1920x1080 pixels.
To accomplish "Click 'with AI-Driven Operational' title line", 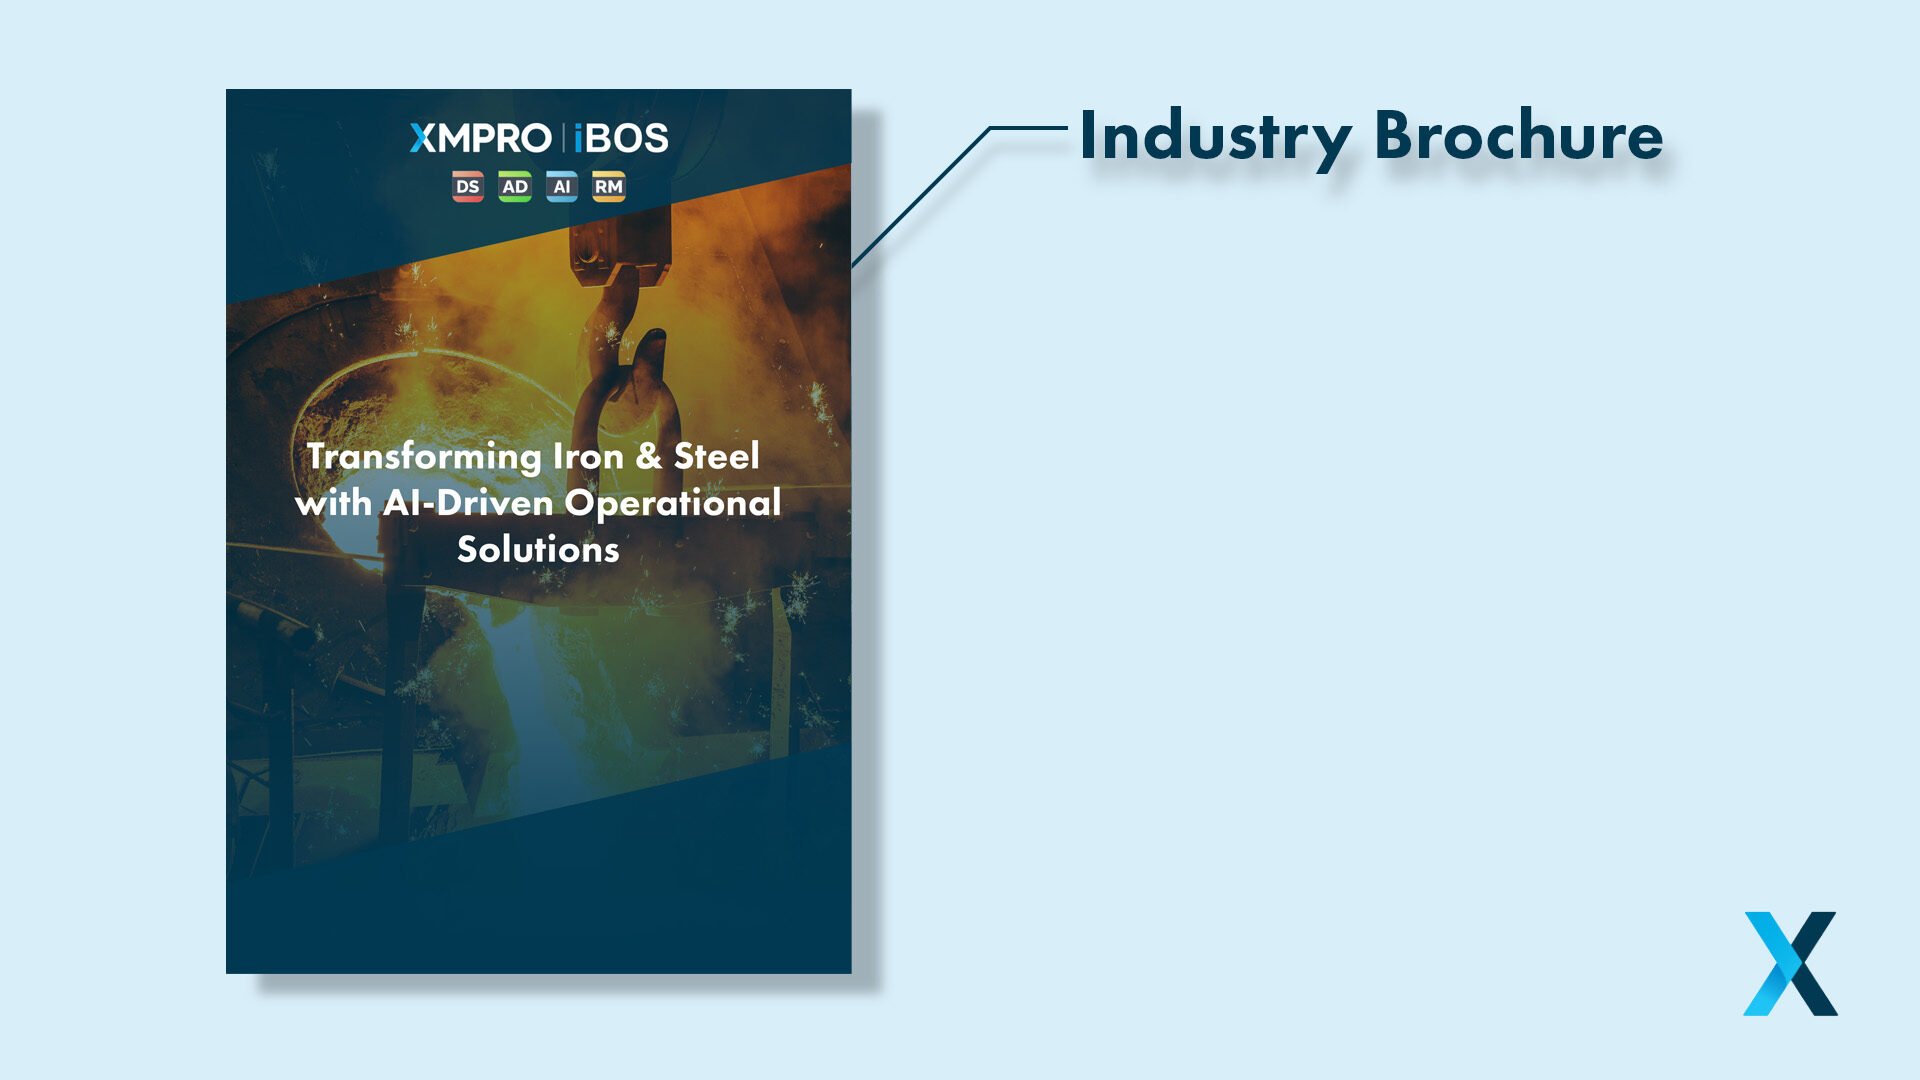I will click(538, 503).
